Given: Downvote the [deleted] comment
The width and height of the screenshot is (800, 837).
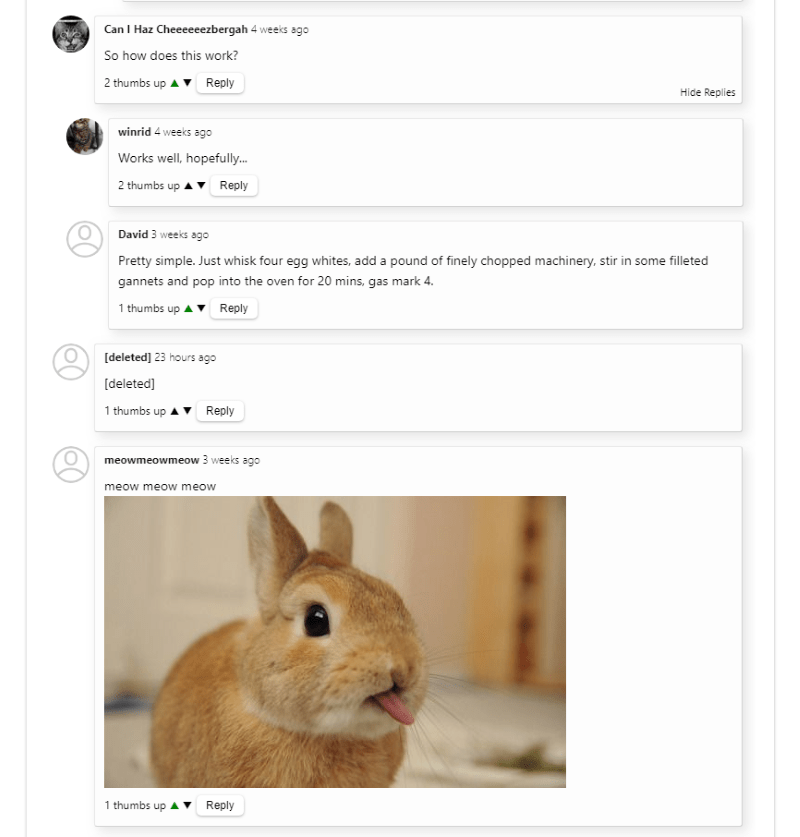Looking at the screenshot, I should (x=187, y=411).
